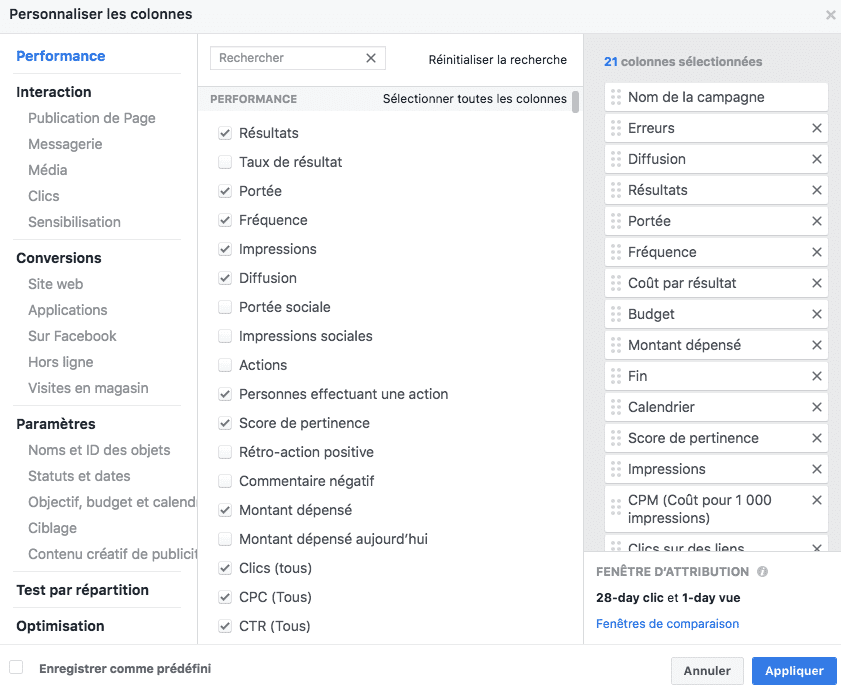The height and width of the screenshot is (691, 841).
Task: Uncheck the Résultats option
Action: (x=225, y=132)
